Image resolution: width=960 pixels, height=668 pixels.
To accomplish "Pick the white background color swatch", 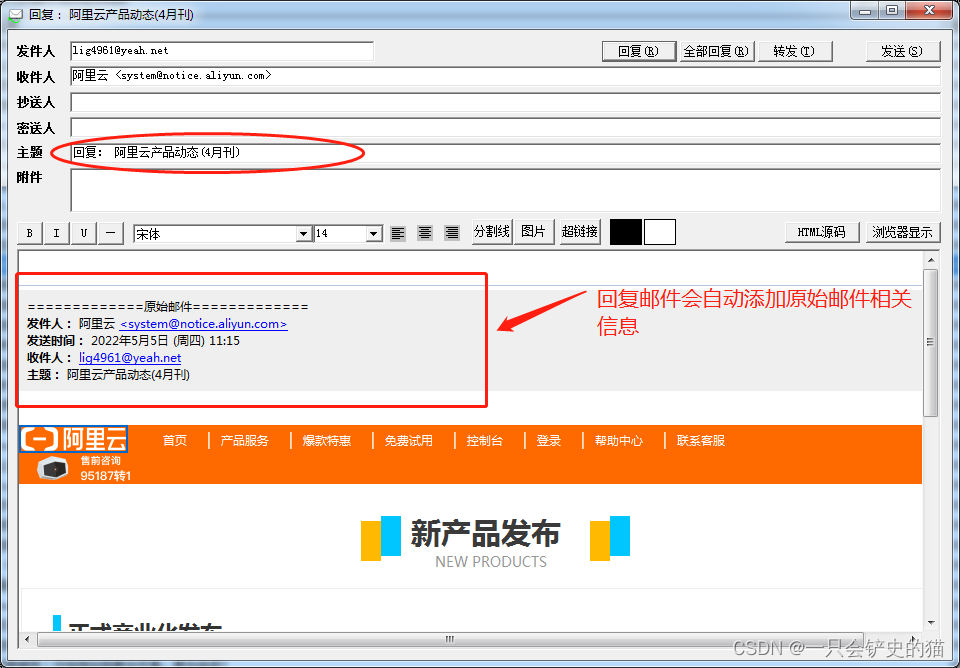I will click(x=660, y=232).
